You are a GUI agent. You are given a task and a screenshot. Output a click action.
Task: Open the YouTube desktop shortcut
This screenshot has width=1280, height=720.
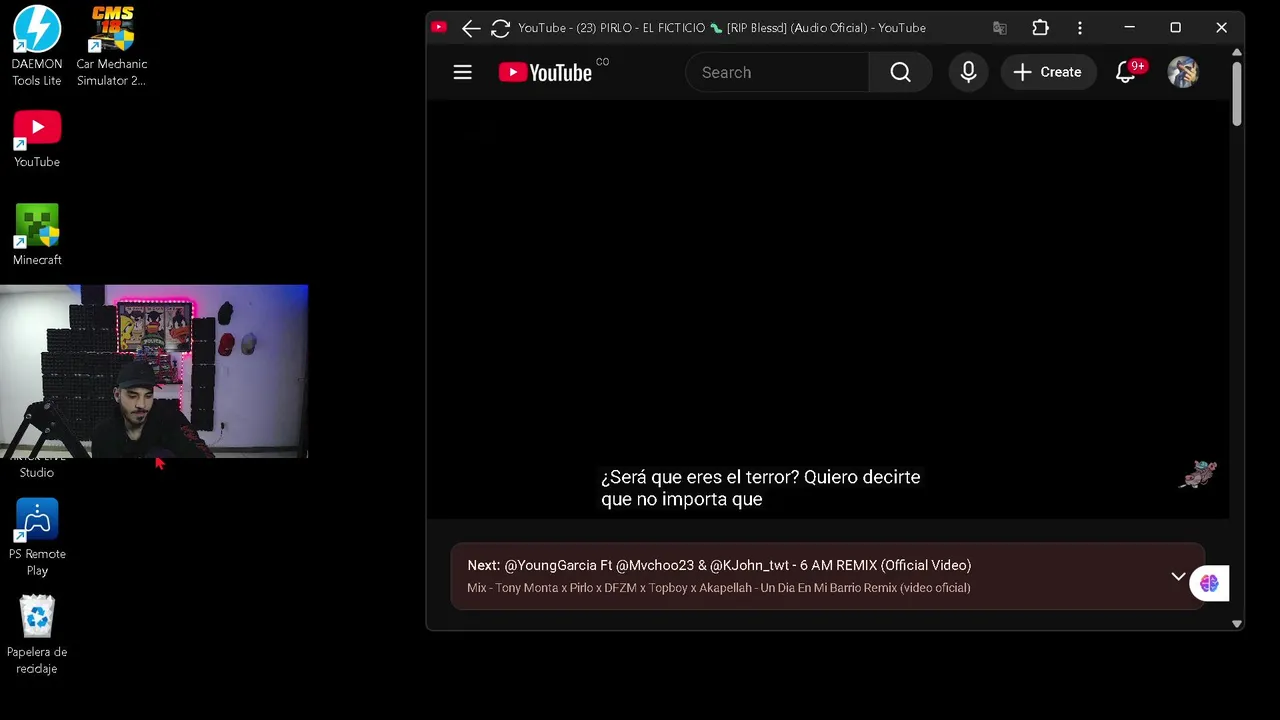[37, 139]
